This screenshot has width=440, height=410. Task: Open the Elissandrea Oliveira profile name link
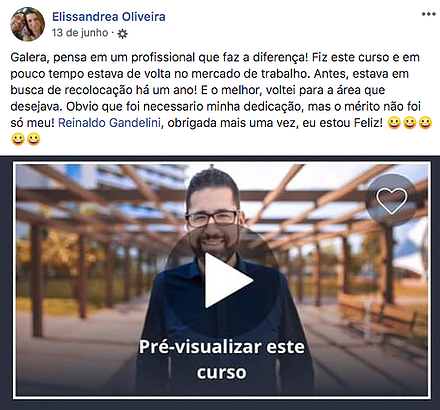(x=109, y=16)
